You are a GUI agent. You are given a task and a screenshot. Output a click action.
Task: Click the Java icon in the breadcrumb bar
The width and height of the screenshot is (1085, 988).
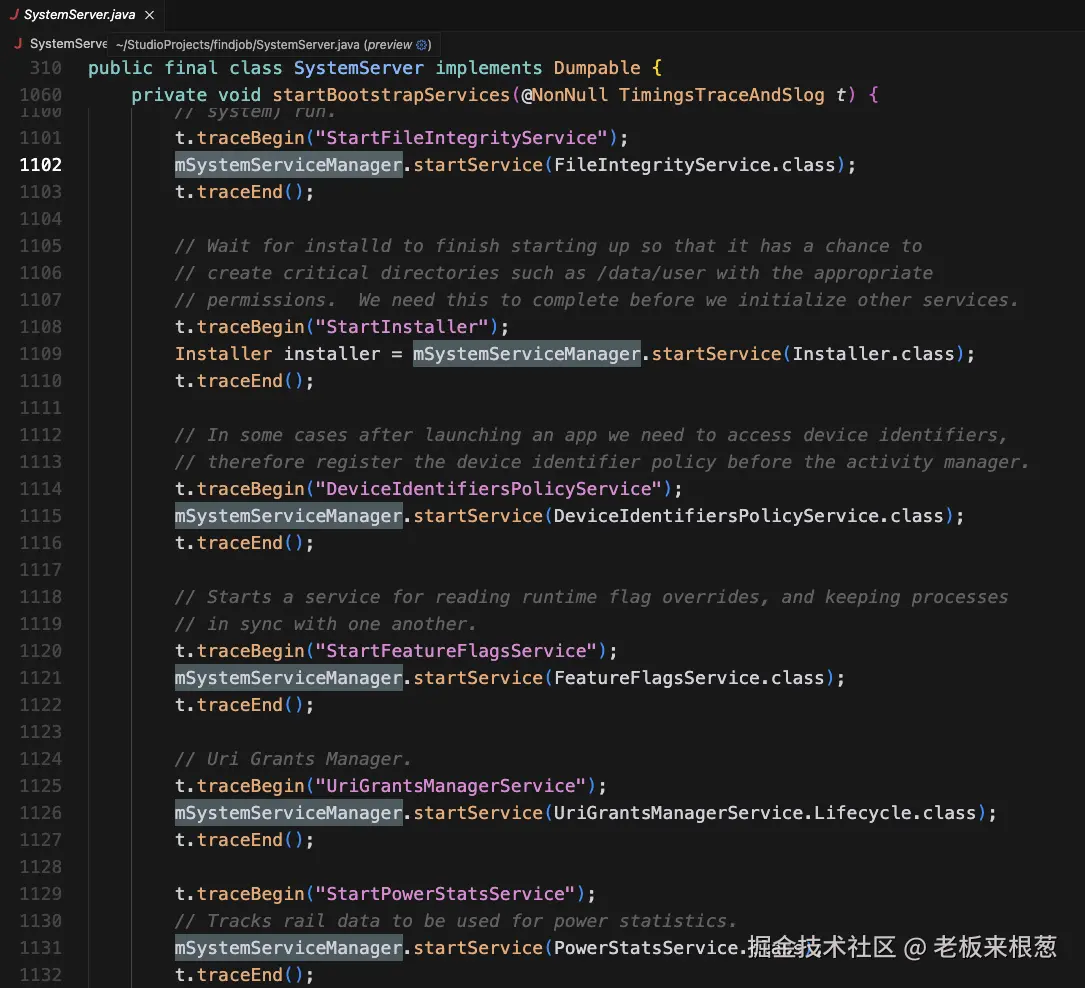coord(18,44)
